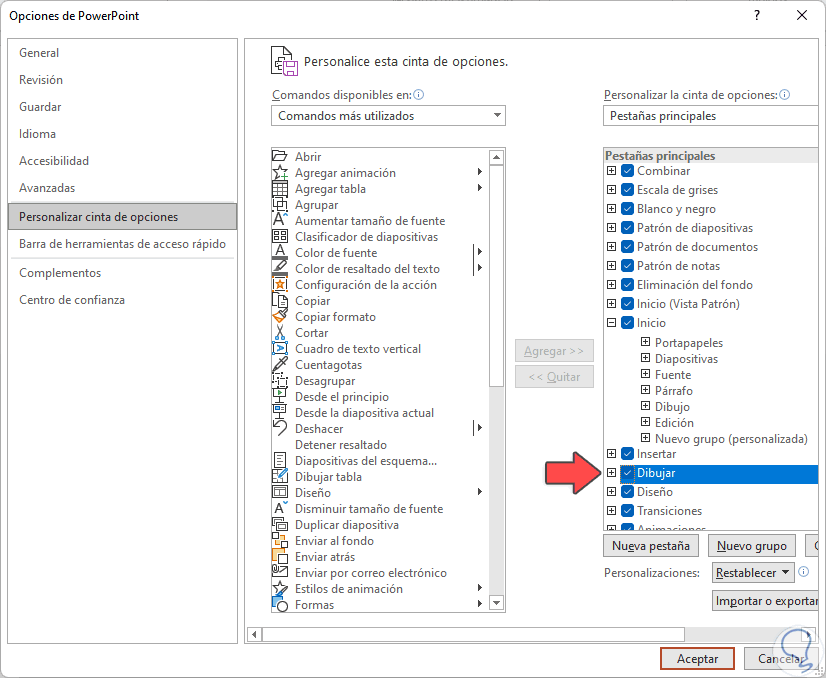826x678 pixels.
Task: Expand the Fuente group
Action: pyautogui.click(x=645, y=374)
